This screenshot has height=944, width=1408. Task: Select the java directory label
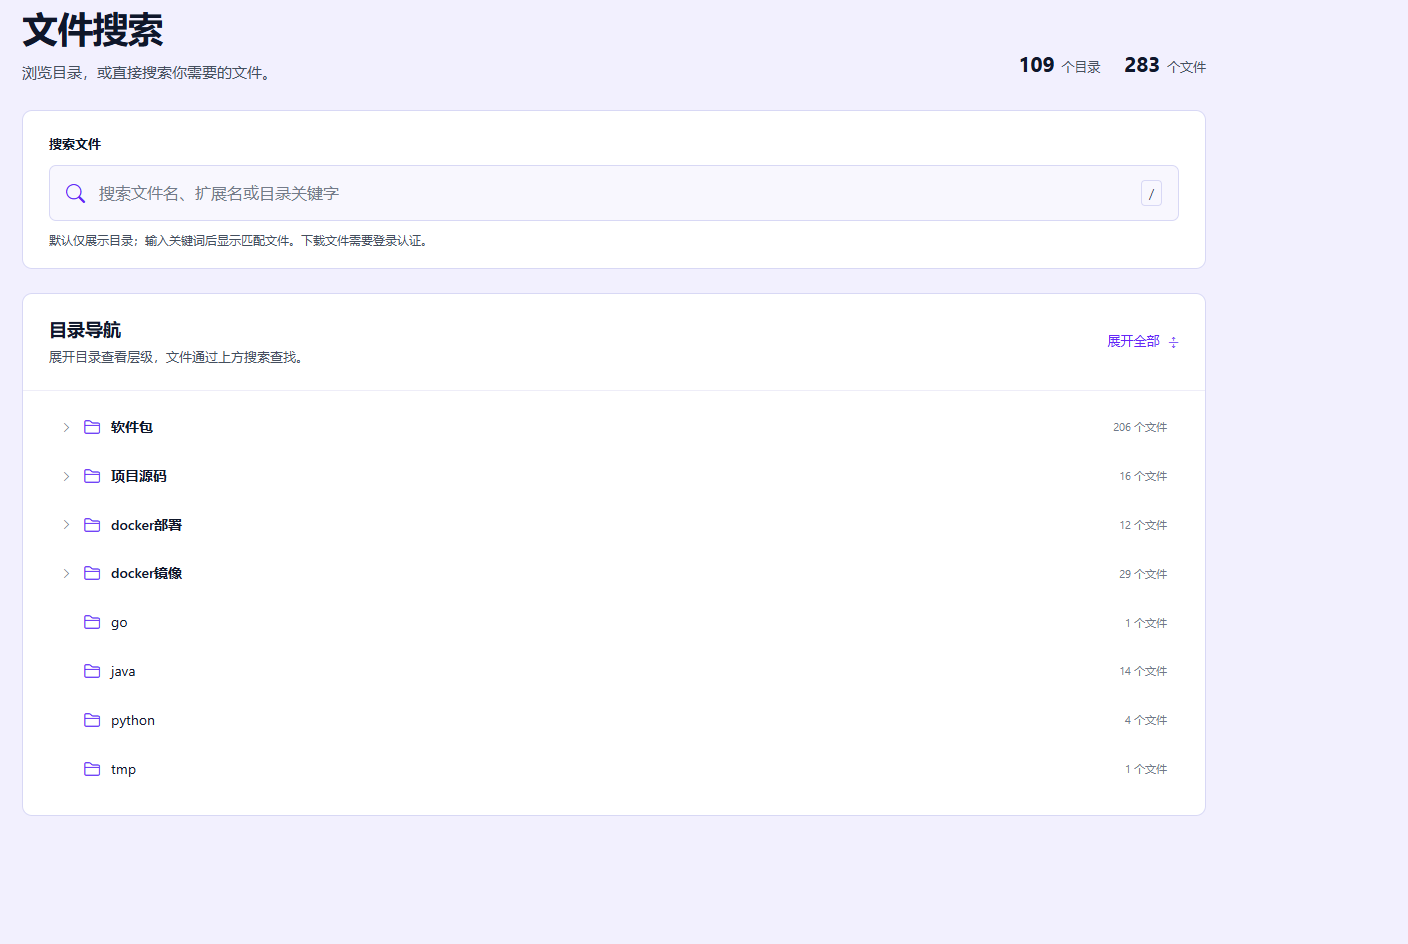(123, 671)
